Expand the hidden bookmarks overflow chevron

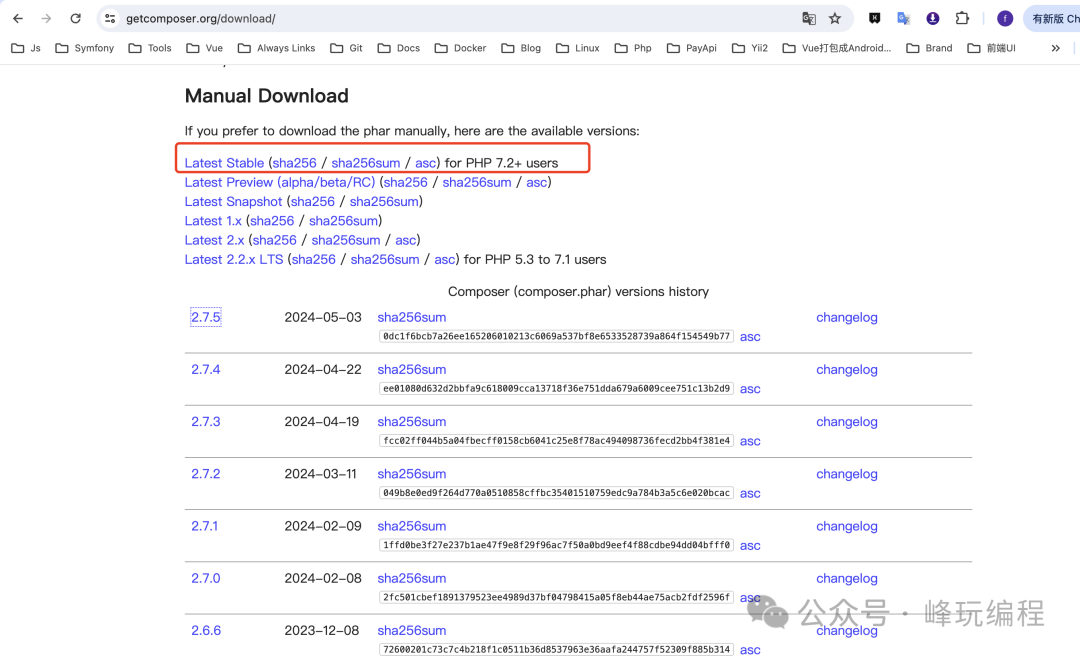pos(1055,48)
